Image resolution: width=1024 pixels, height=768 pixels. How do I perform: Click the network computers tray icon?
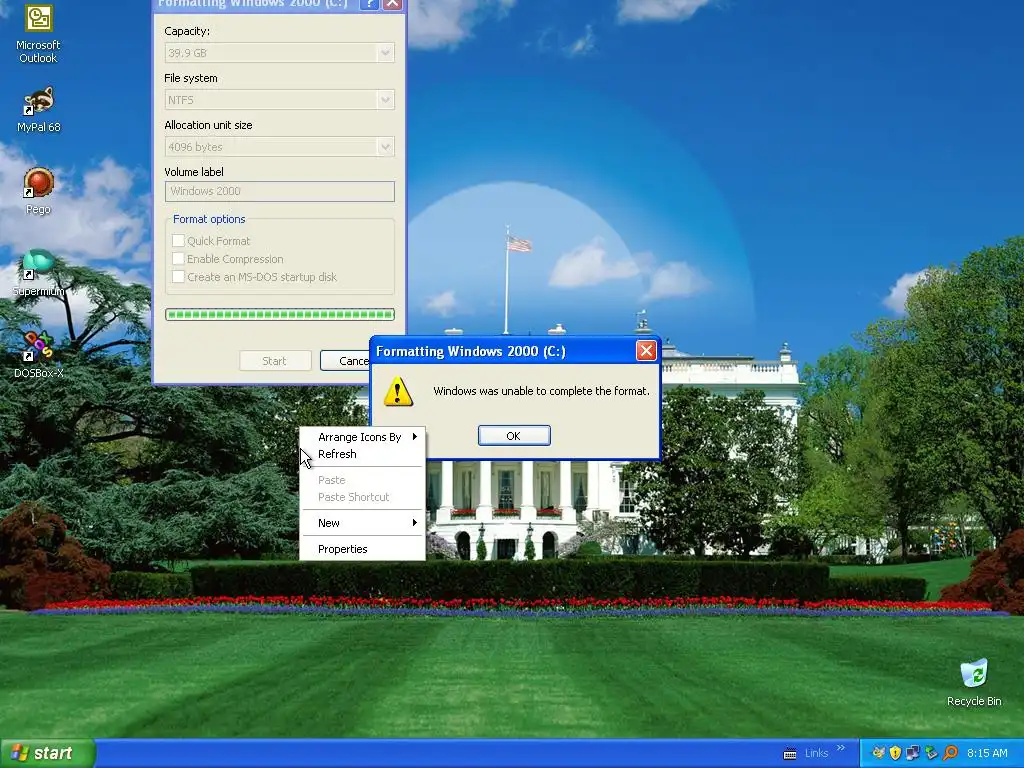pyautogui.click(x=913, y=753)
